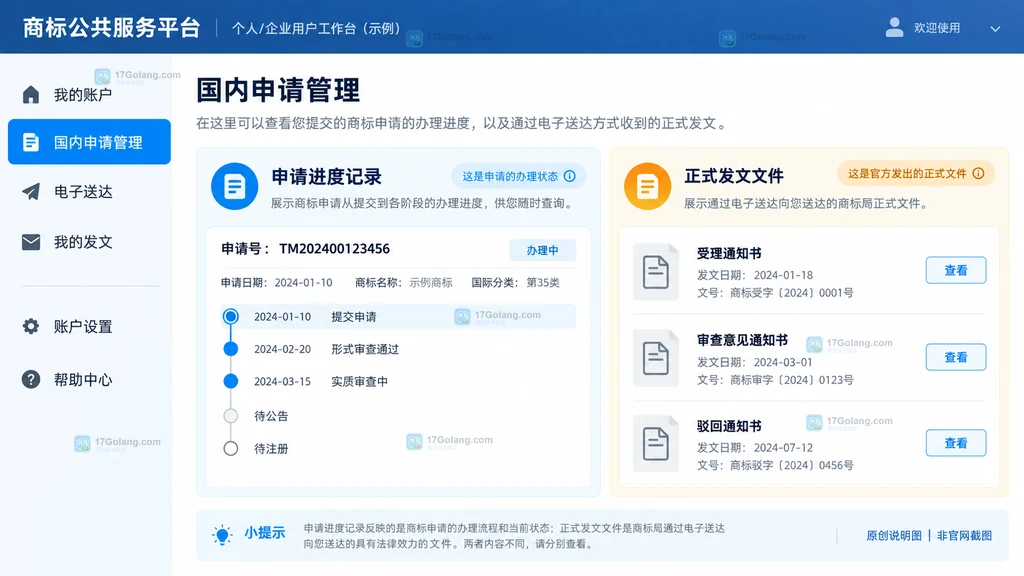Click 发文日期 2024-07-12 text

coord(755,447)
